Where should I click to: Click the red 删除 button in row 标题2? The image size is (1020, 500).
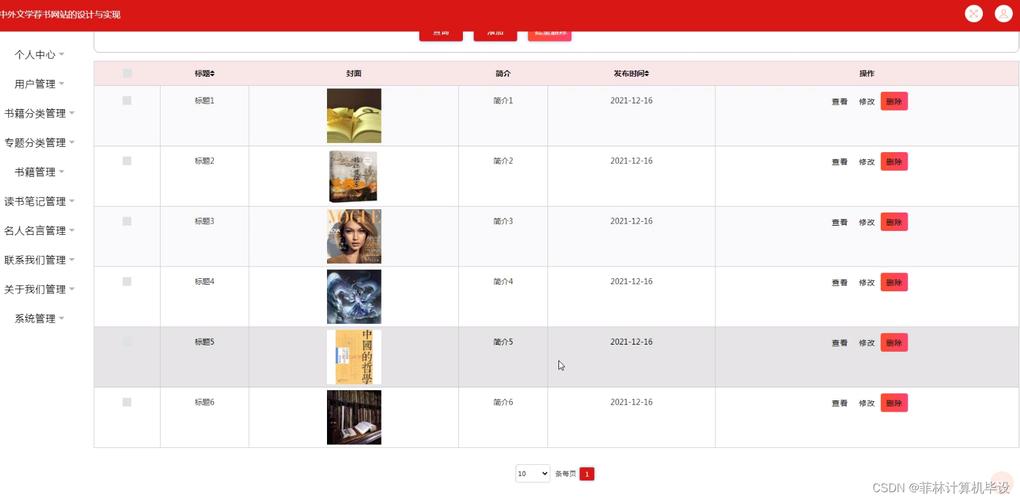coord(894,162)
